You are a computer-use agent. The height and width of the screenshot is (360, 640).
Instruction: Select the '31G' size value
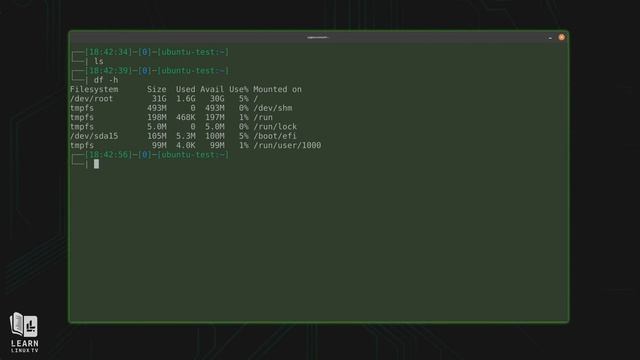(159, 99)
